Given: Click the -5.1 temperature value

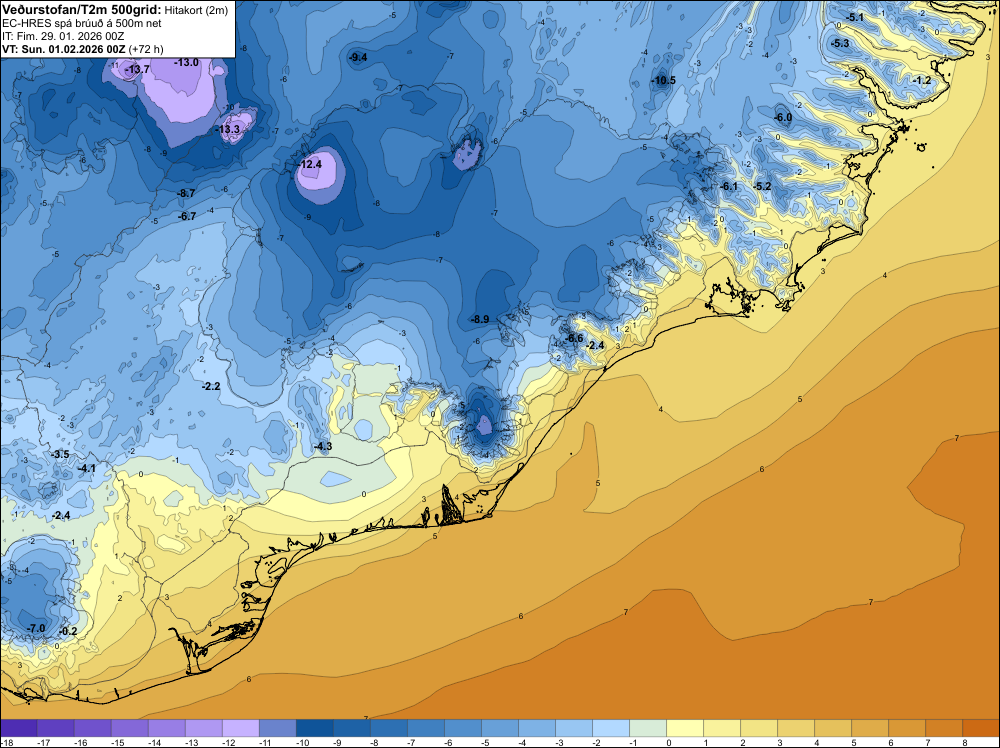Looking at the screenshot, I should (x=855, y=18).
